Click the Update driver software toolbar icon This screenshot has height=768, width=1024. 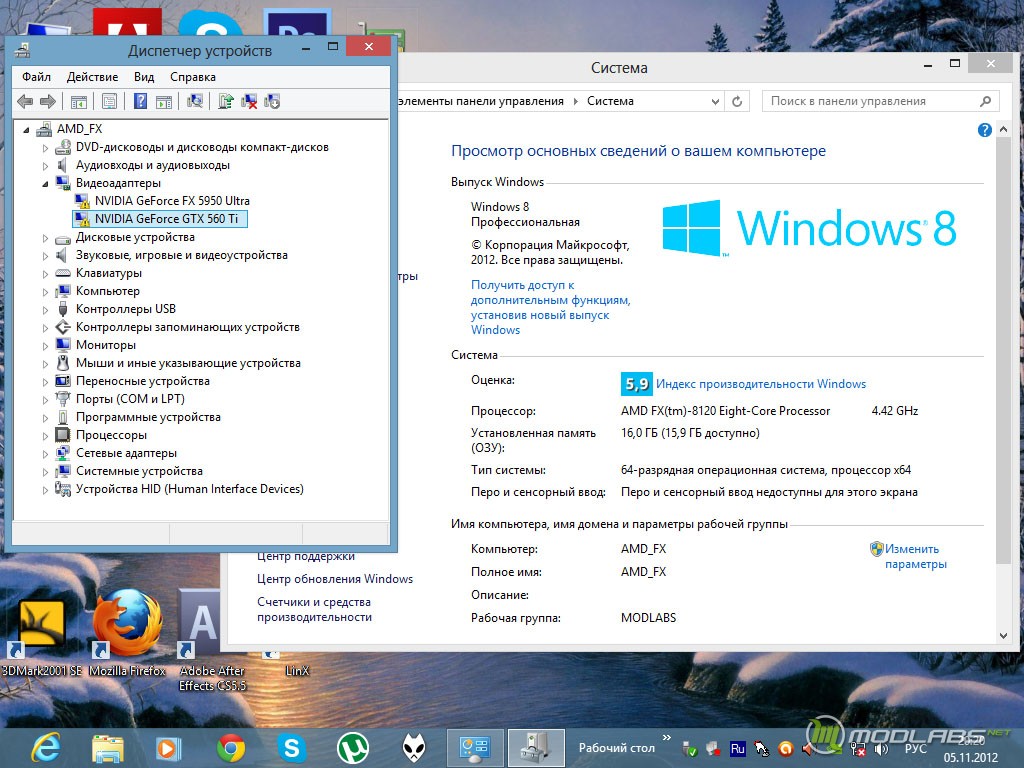(x=226, y=101)
